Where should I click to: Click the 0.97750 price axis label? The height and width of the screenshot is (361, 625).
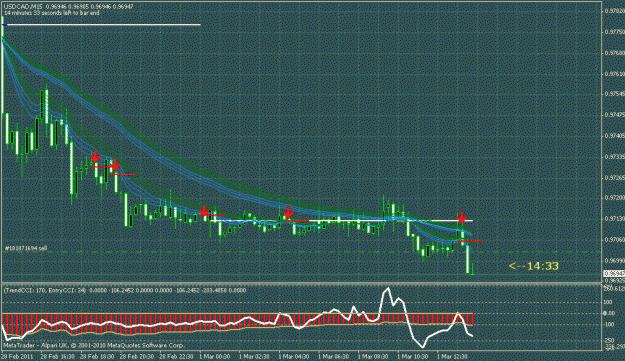coord(614,32)
